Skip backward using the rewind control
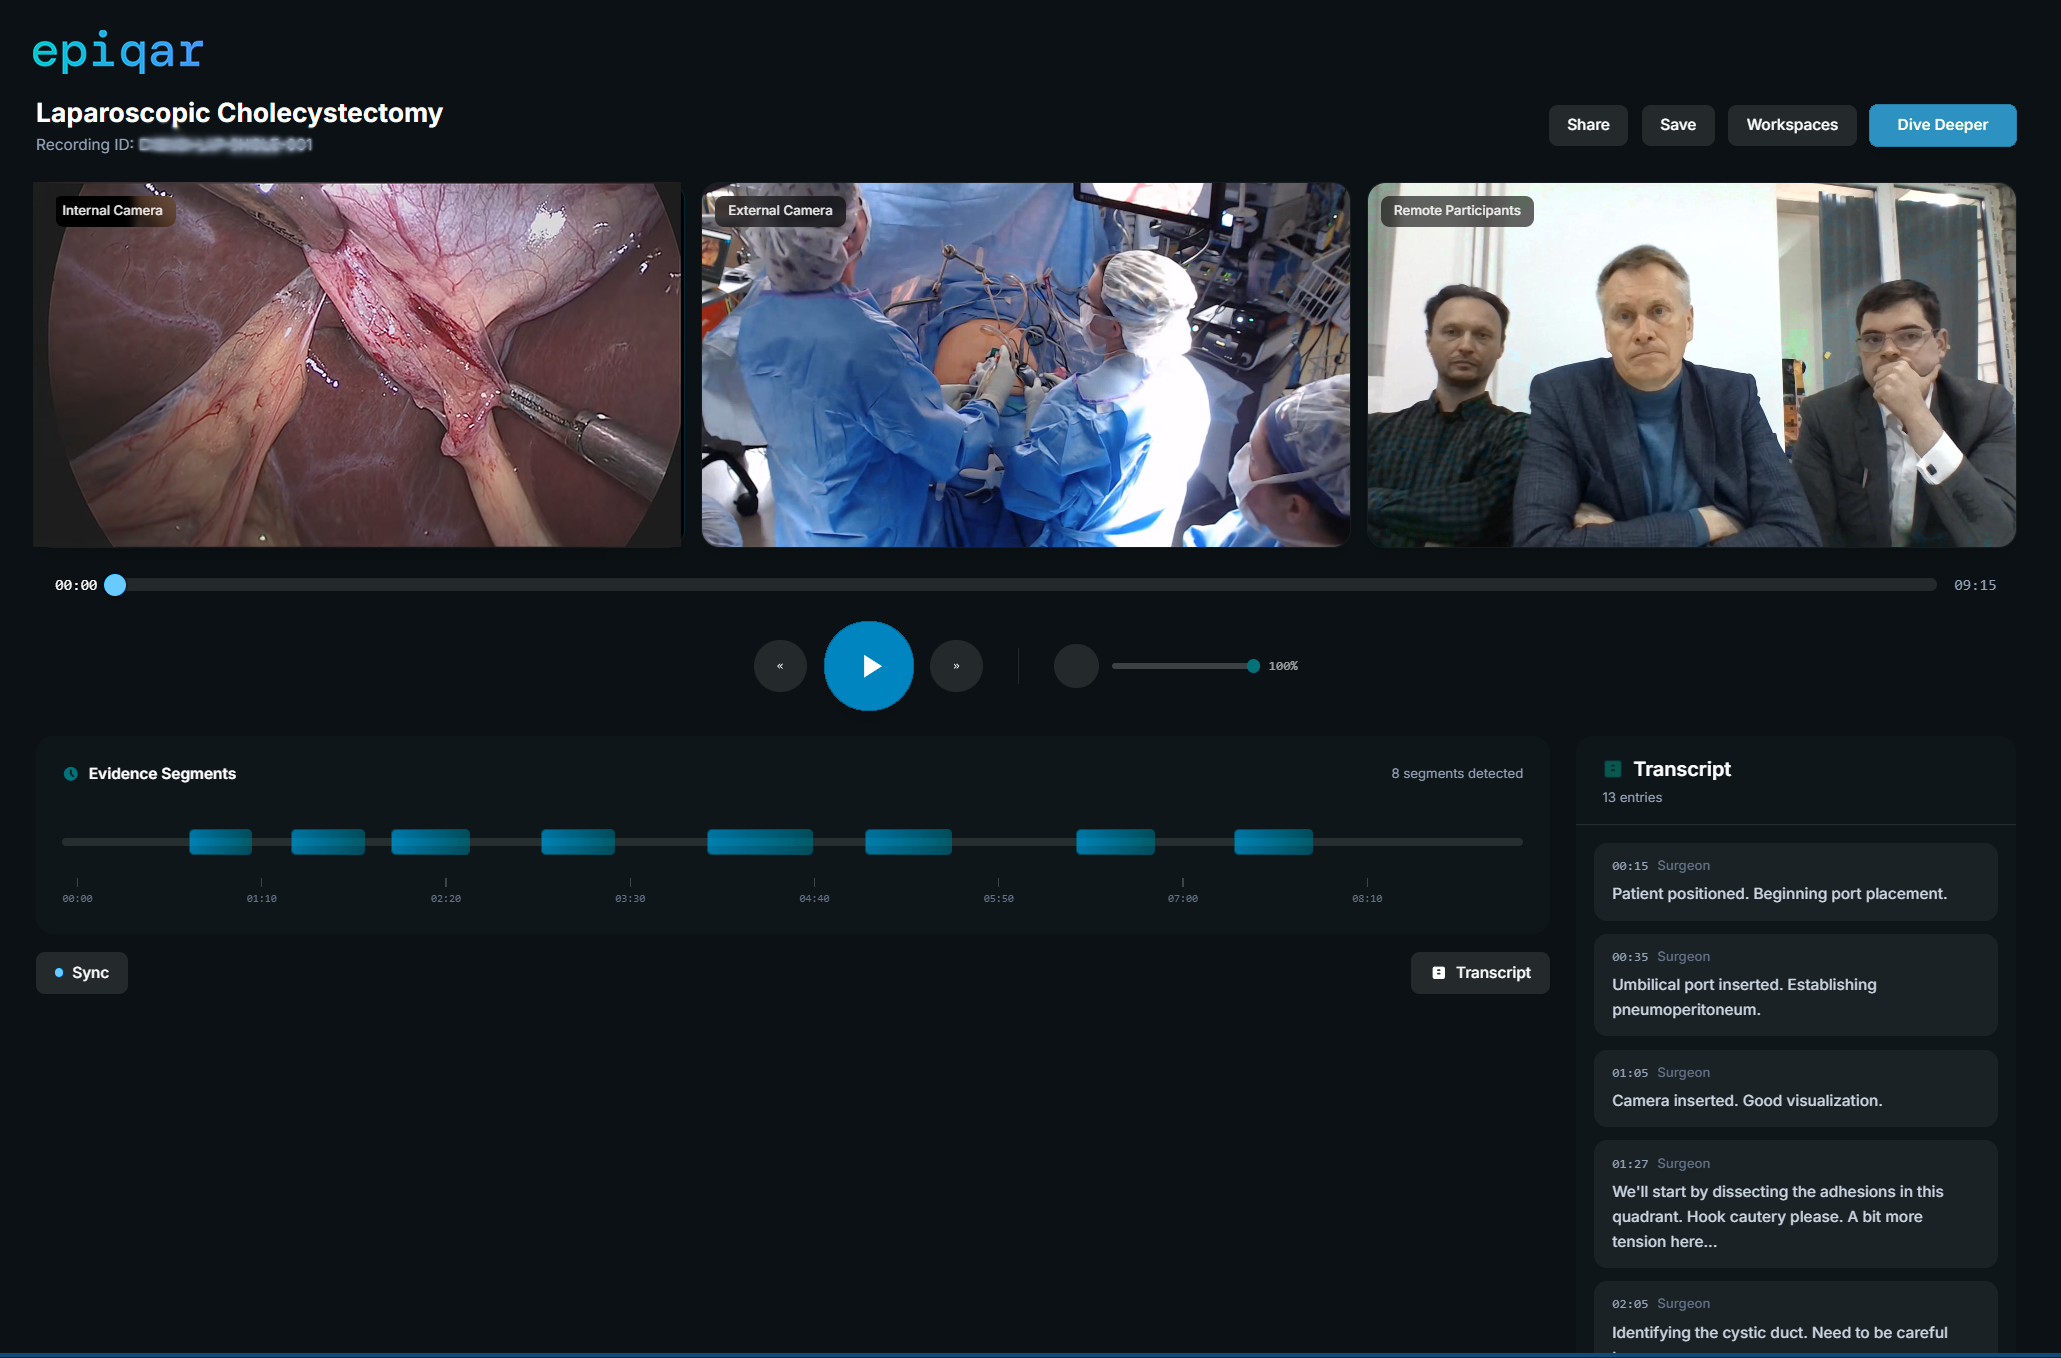Viewport: 2061px width, 1358px height. 780,665
